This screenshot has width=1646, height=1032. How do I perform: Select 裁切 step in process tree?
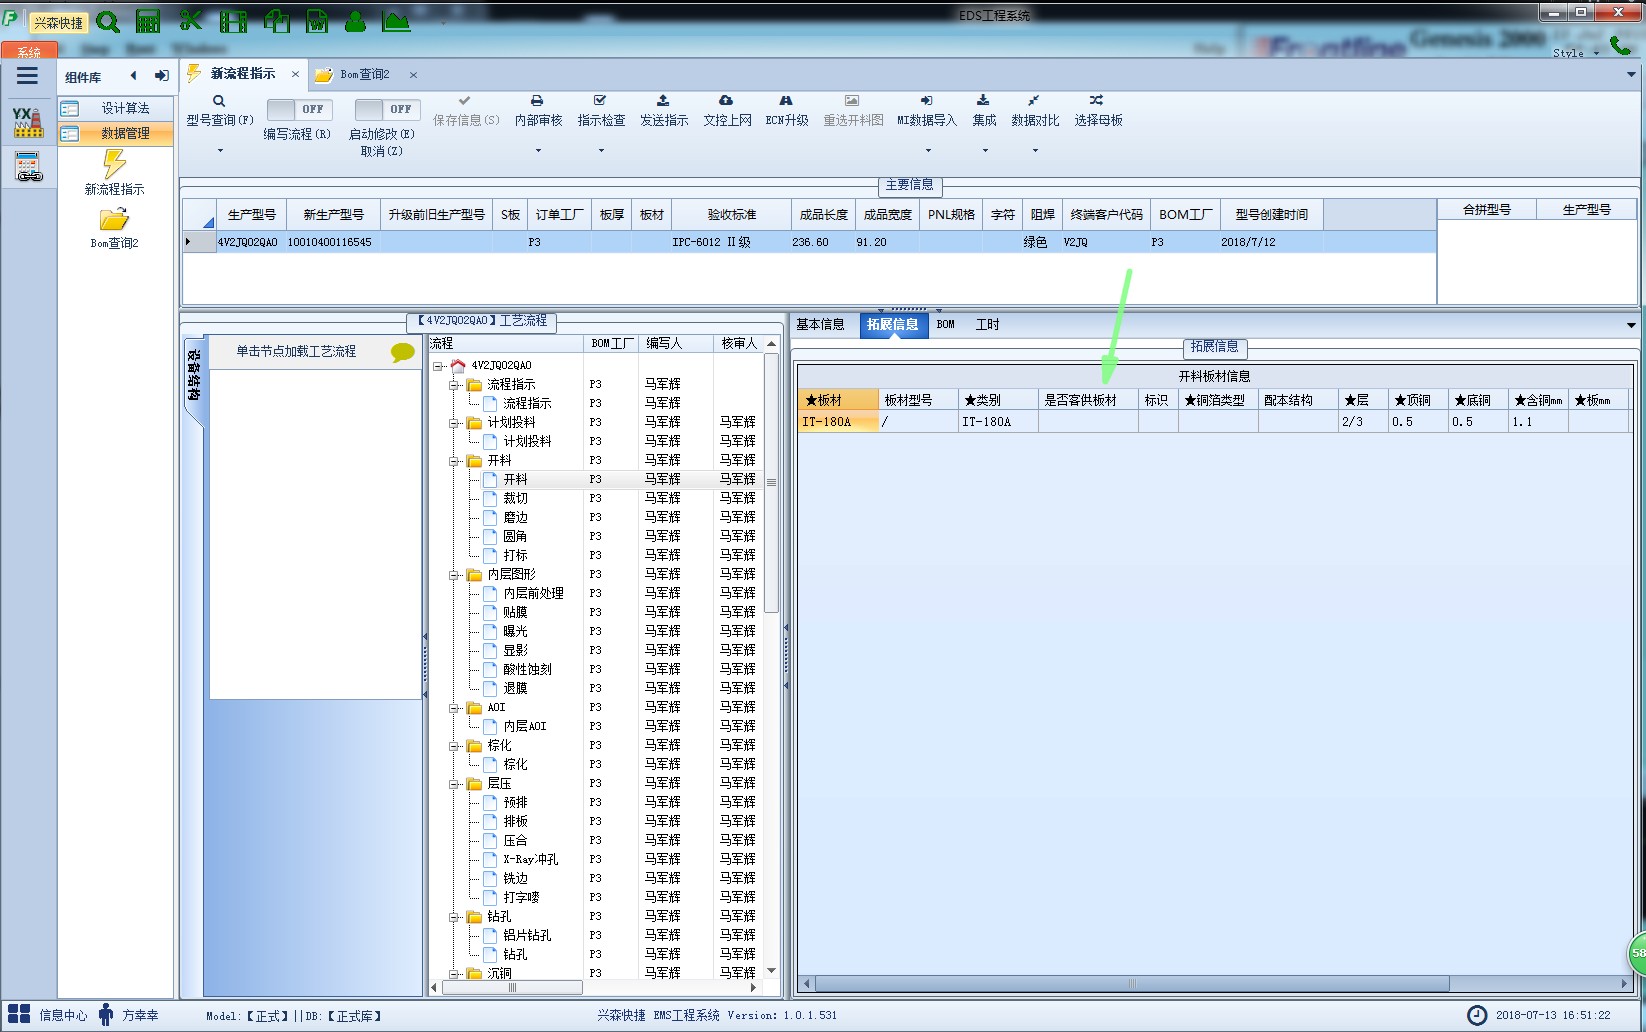[x=515, y=498]
